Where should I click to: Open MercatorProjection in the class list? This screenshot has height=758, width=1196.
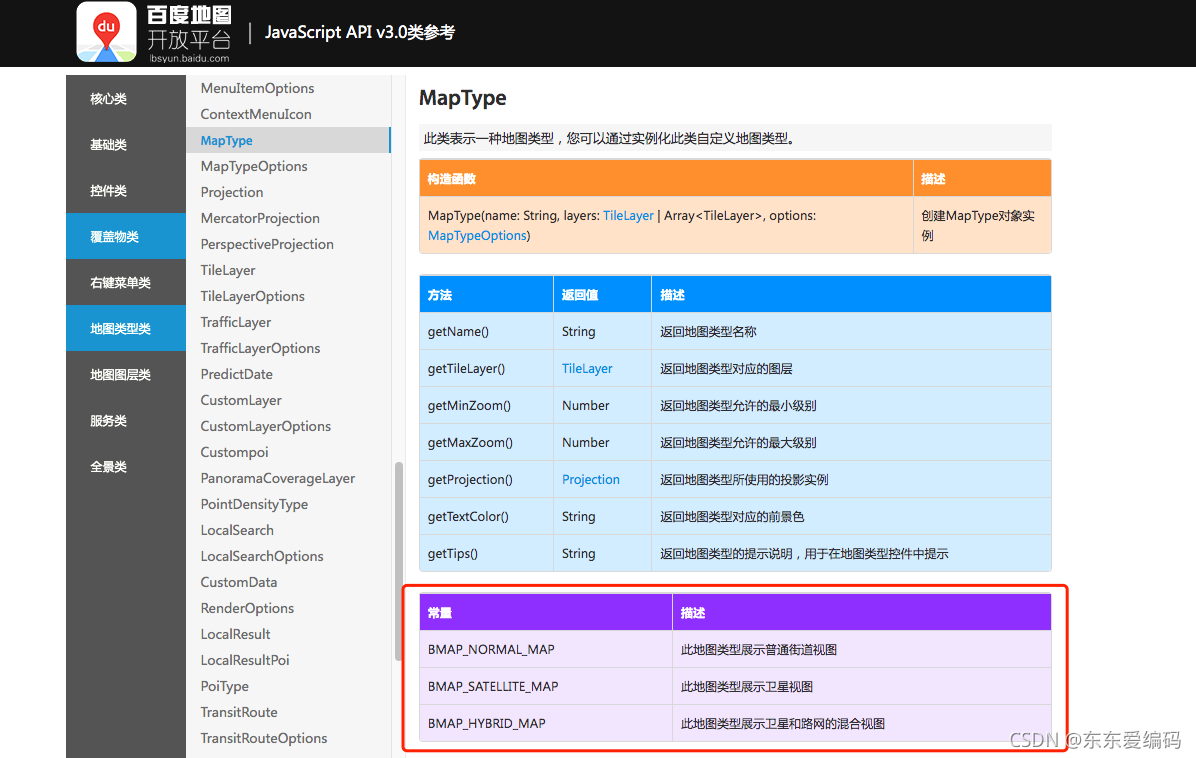click(260, 218)
